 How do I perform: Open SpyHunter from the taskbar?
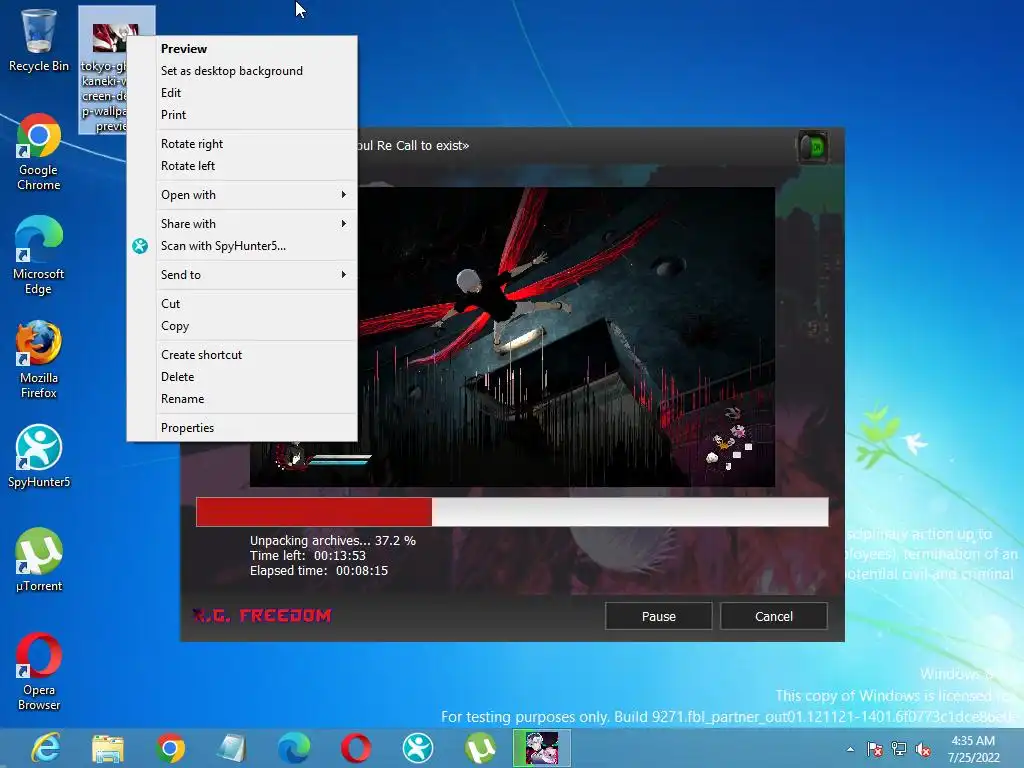click(418, 748)
